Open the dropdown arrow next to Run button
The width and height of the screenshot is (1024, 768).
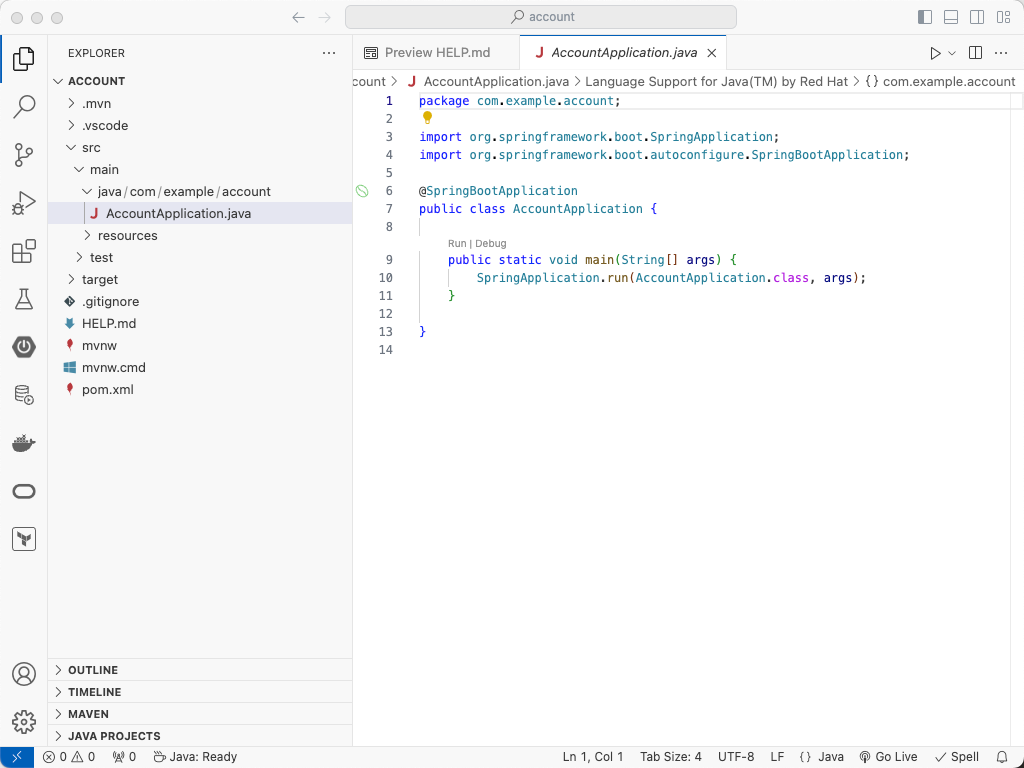(952, 53)
